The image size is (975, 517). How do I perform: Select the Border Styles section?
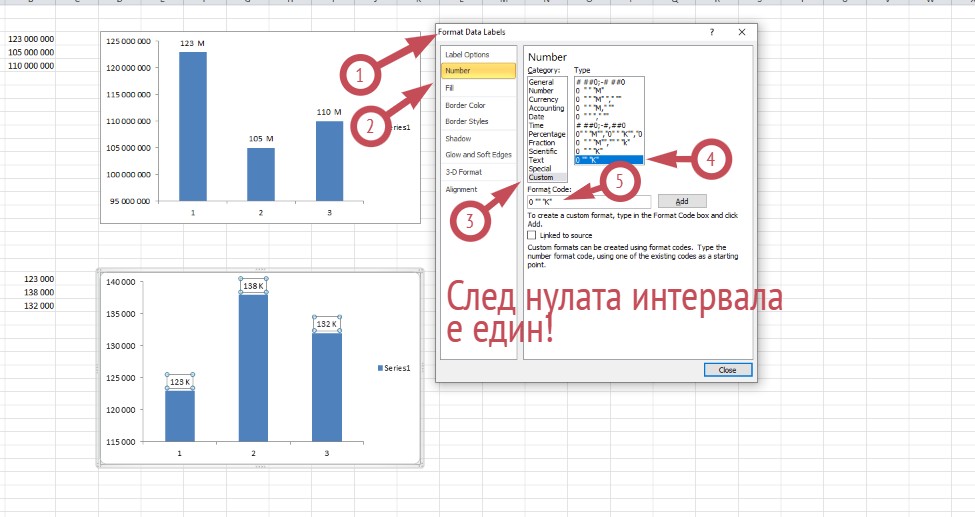(467, 121)
